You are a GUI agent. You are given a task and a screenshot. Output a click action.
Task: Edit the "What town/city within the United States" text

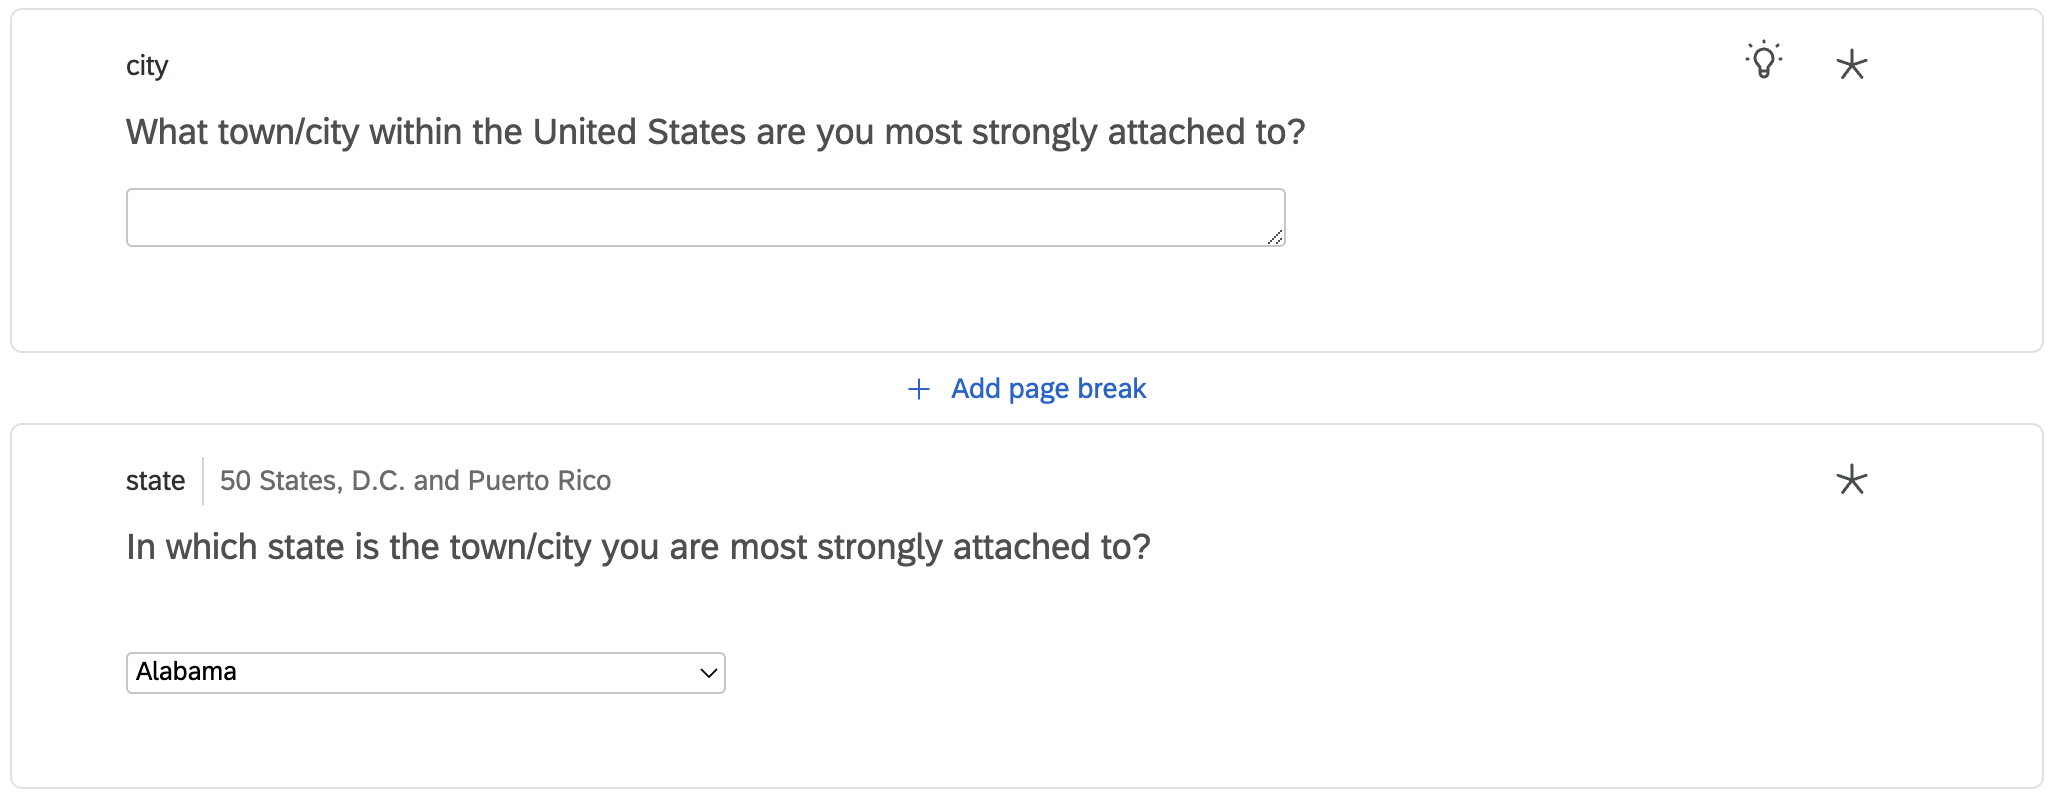point(715,132)
